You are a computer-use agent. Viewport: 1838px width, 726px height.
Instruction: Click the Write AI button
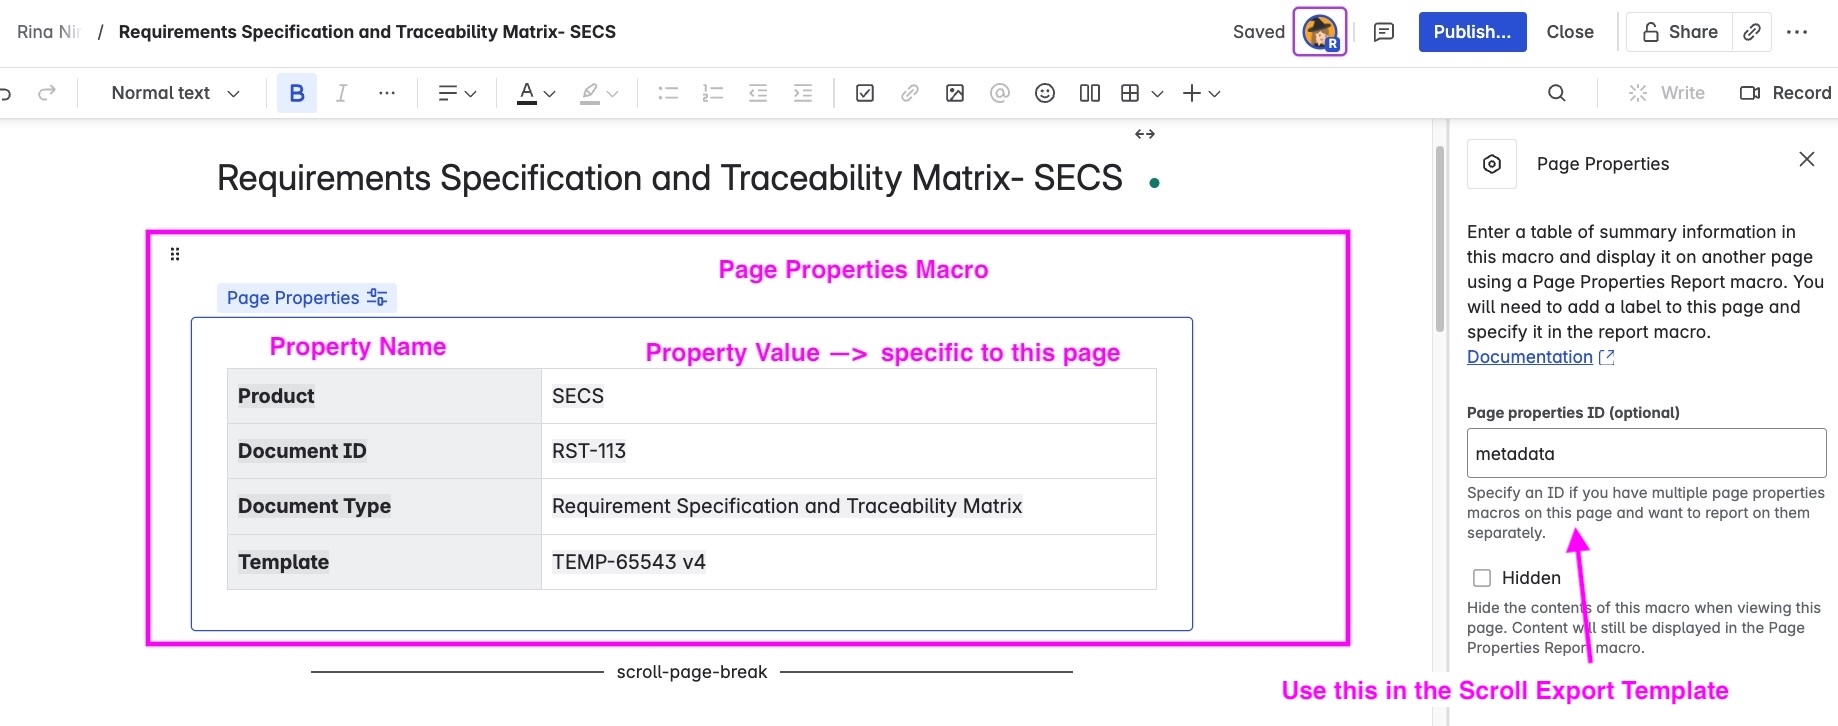[x=1667, y=93]
